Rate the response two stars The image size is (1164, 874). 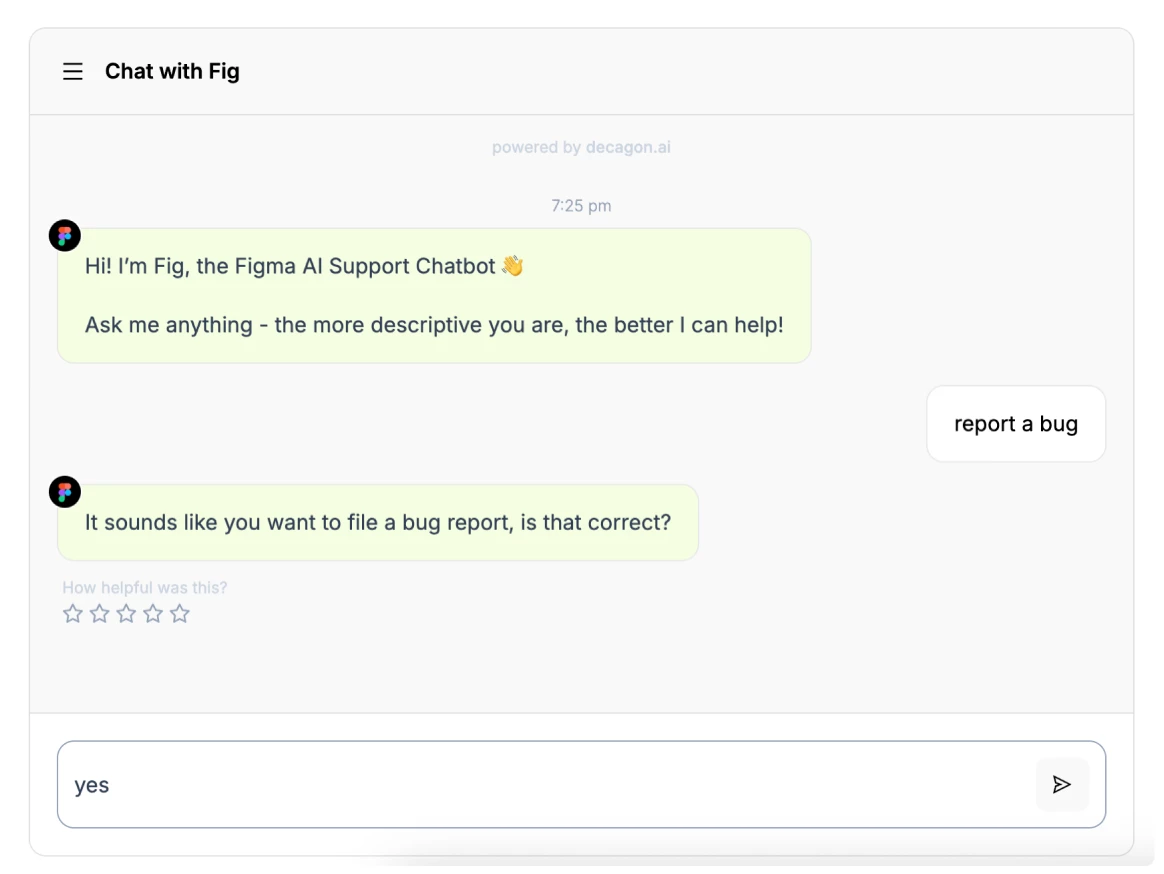pos(99,613)
